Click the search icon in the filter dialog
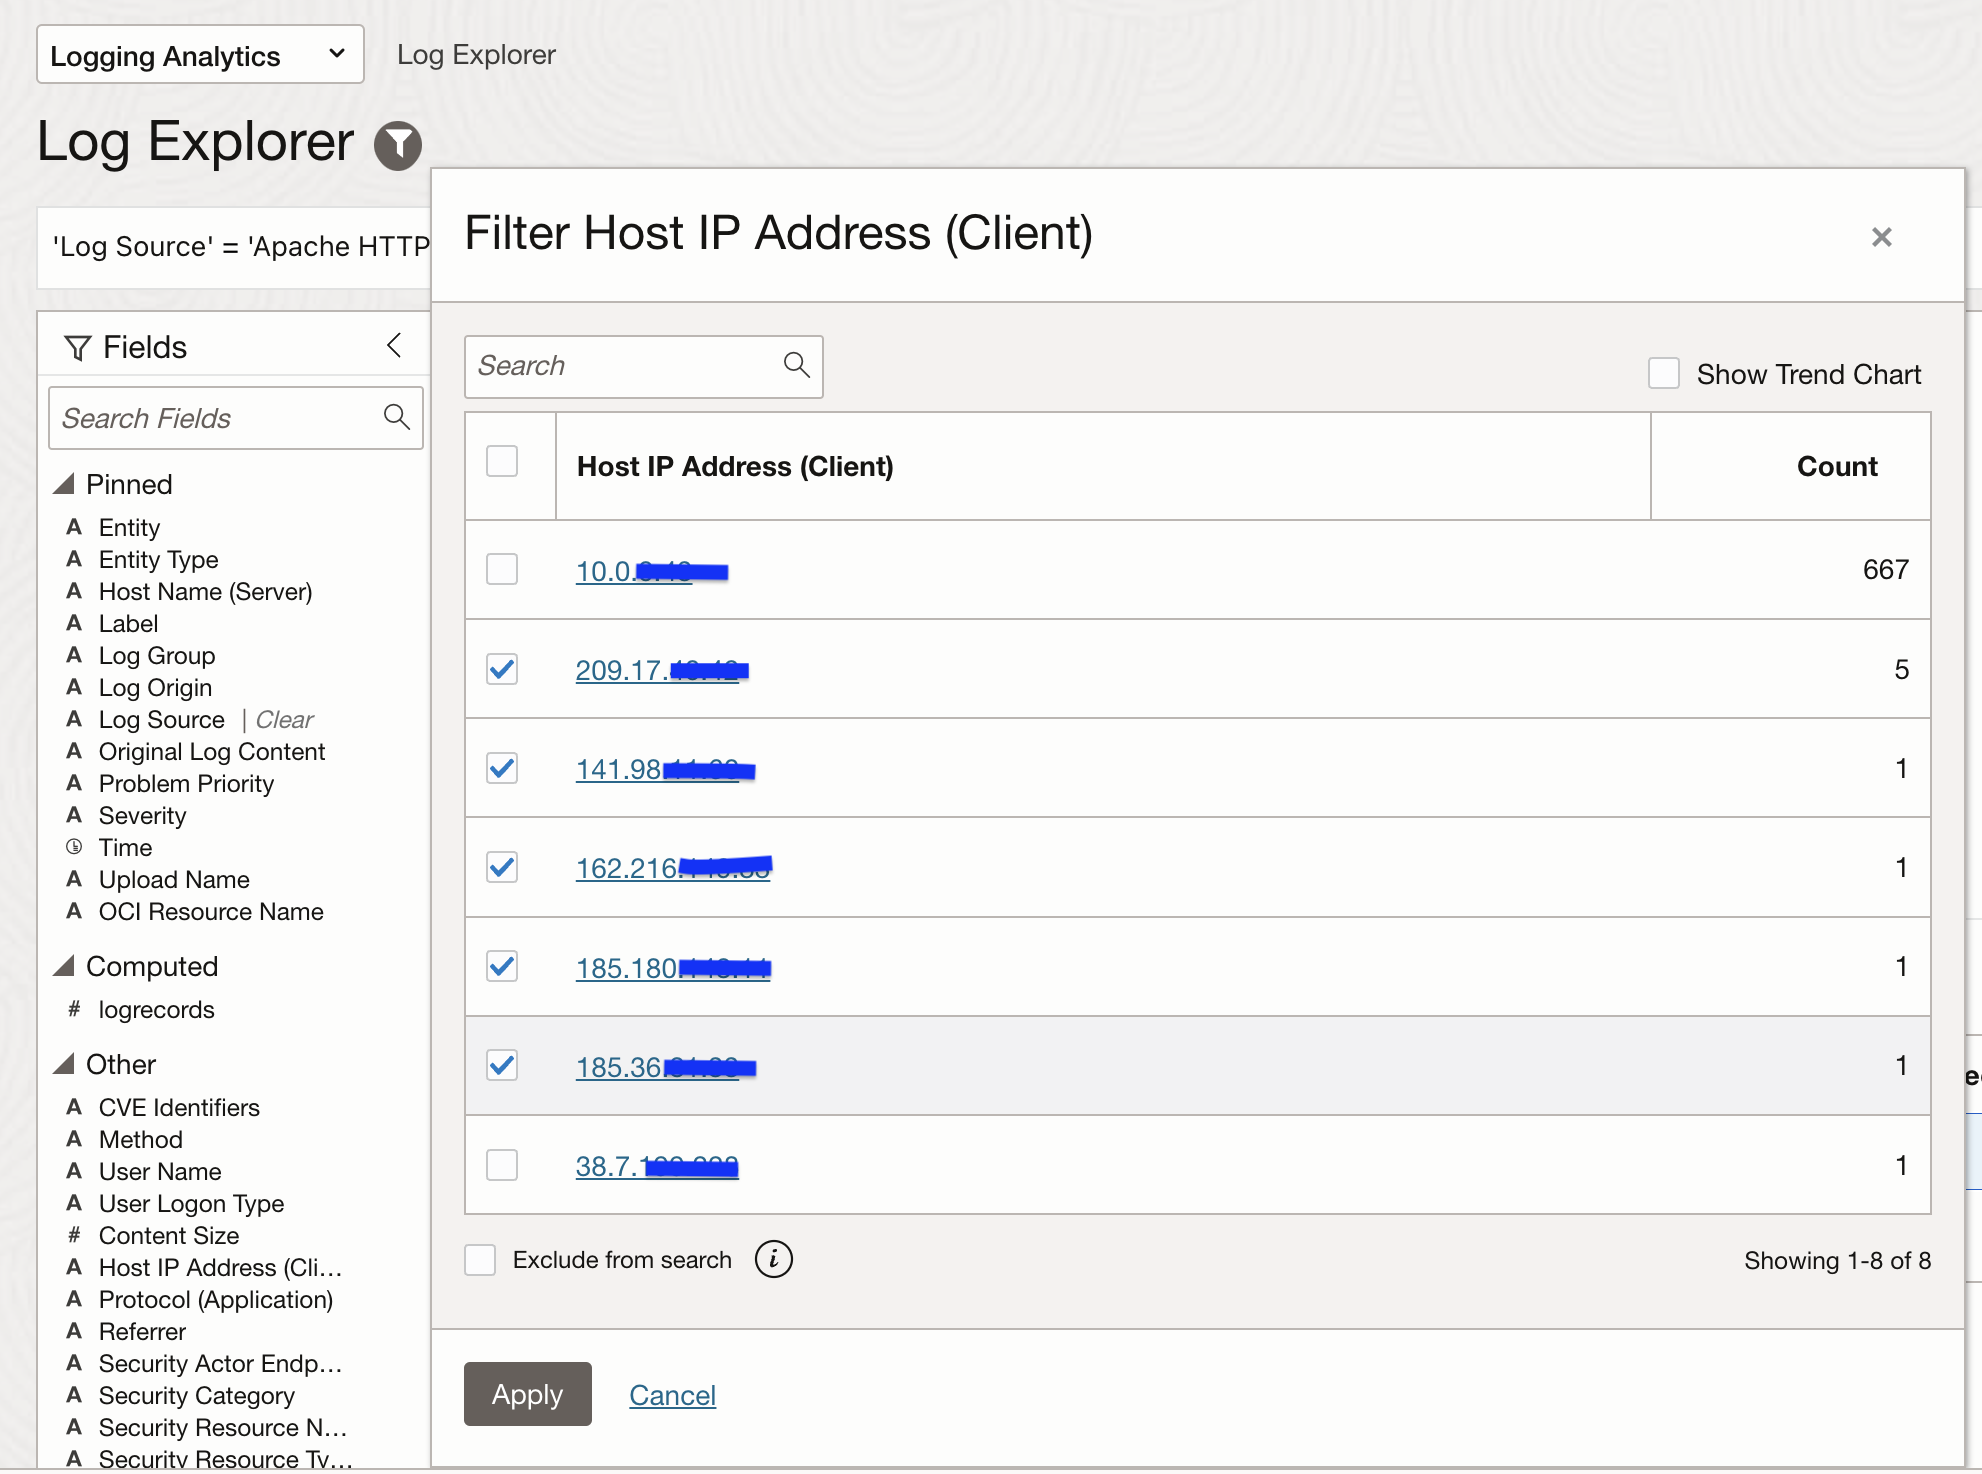 coord(796,365)
